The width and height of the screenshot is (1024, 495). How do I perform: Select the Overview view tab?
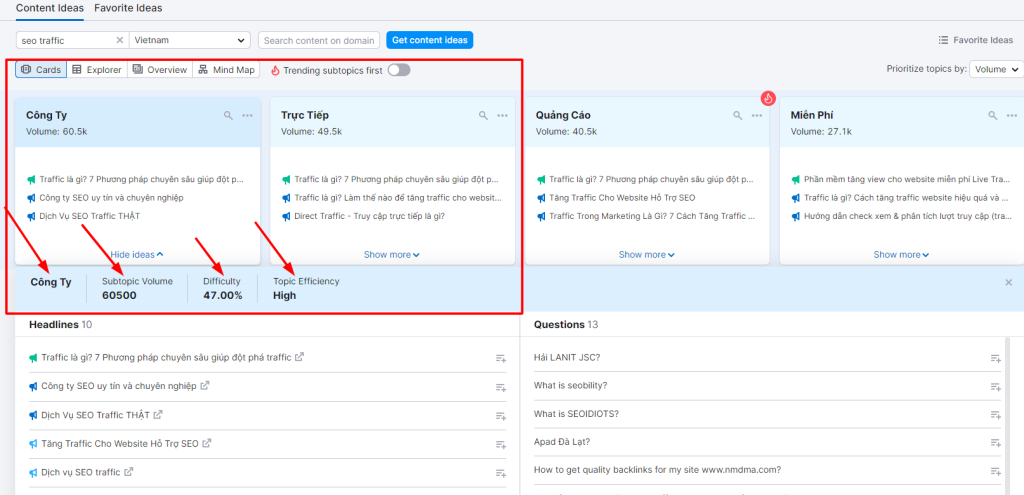pos(160,70)
